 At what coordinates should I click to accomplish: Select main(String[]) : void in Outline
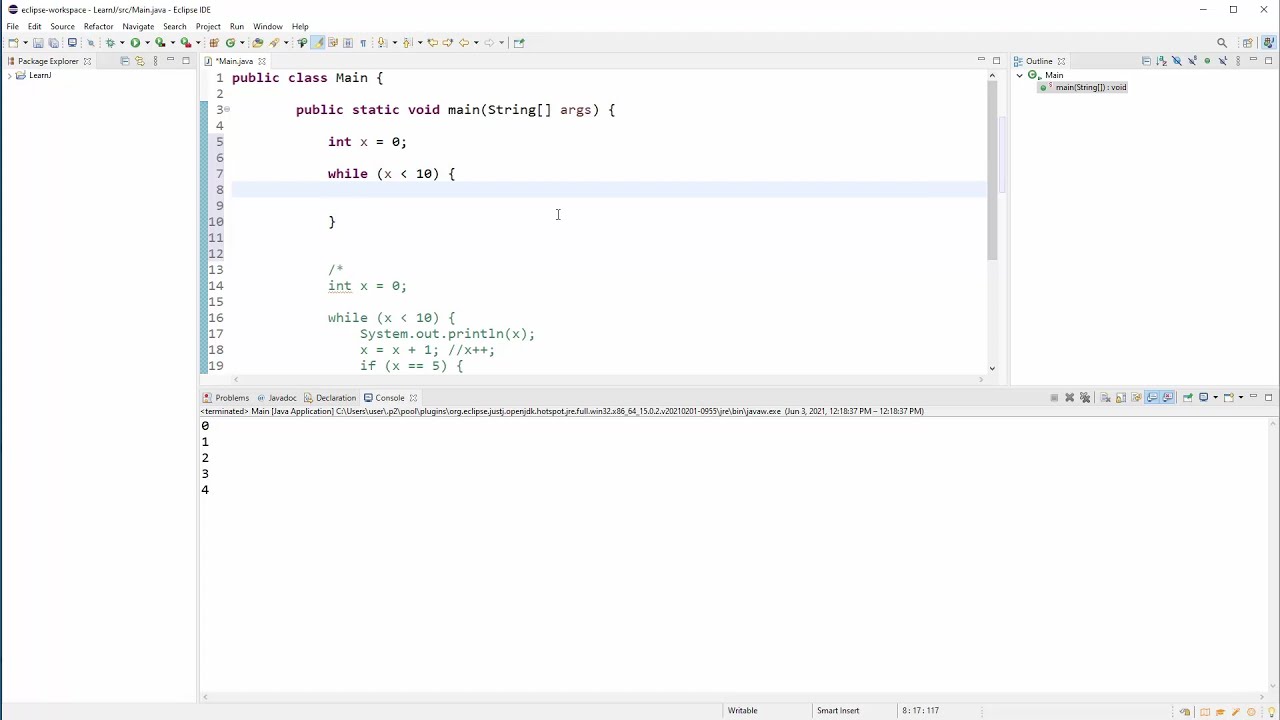pyautogui.click(x=1084, y=87)
